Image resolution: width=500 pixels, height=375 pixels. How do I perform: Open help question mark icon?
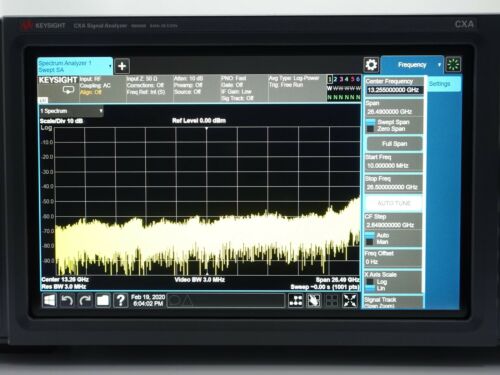coord(121,301)
